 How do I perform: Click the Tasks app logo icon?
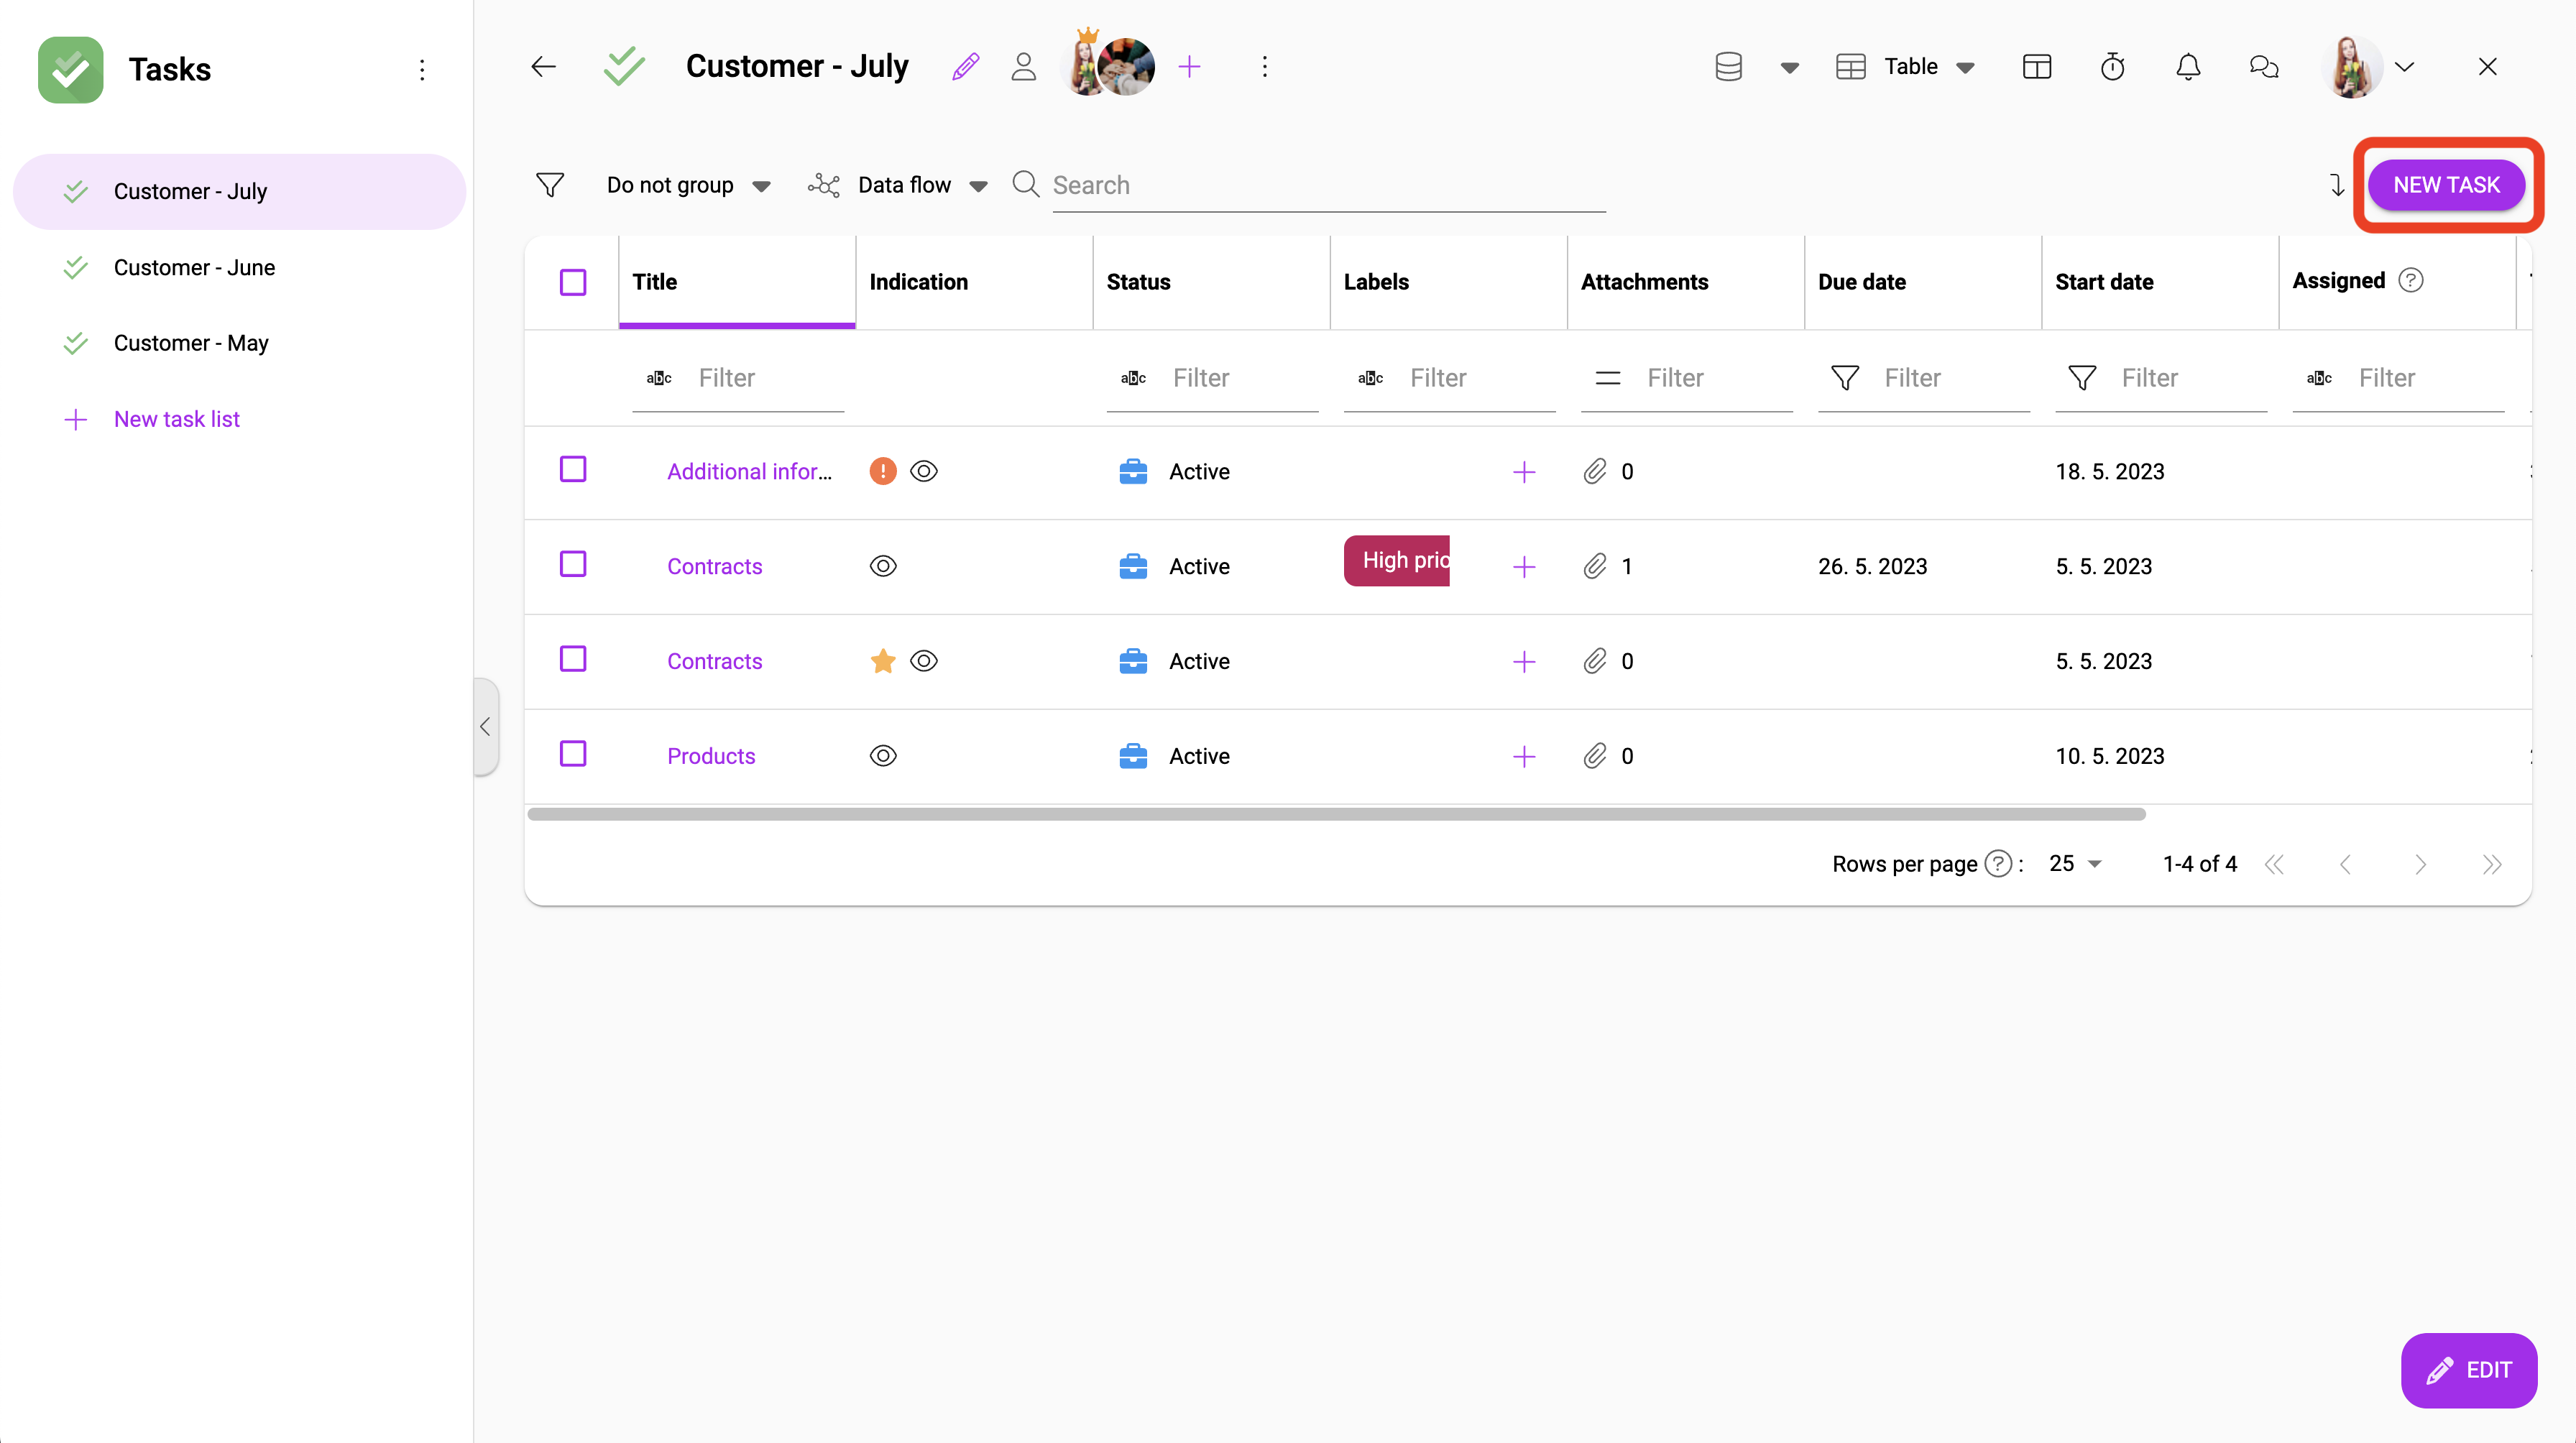coord(70,69)
